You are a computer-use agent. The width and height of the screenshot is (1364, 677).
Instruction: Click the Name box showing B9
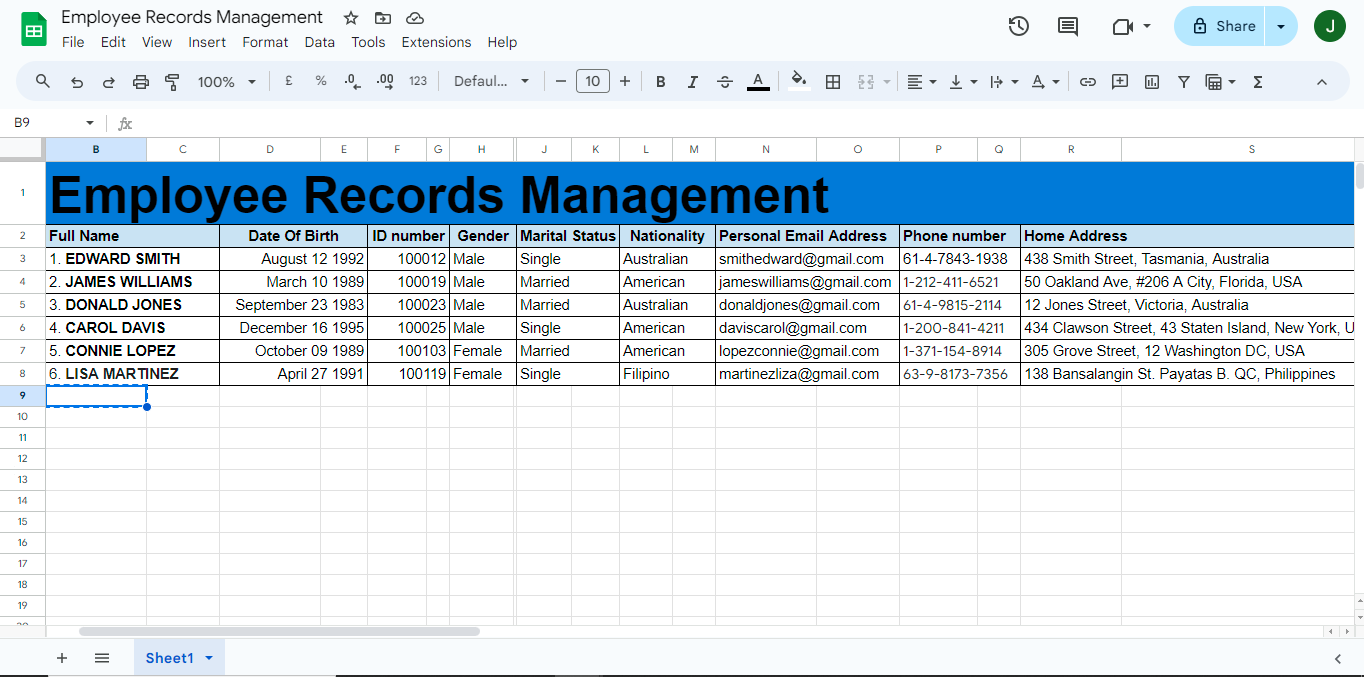[x=52, y=123]
